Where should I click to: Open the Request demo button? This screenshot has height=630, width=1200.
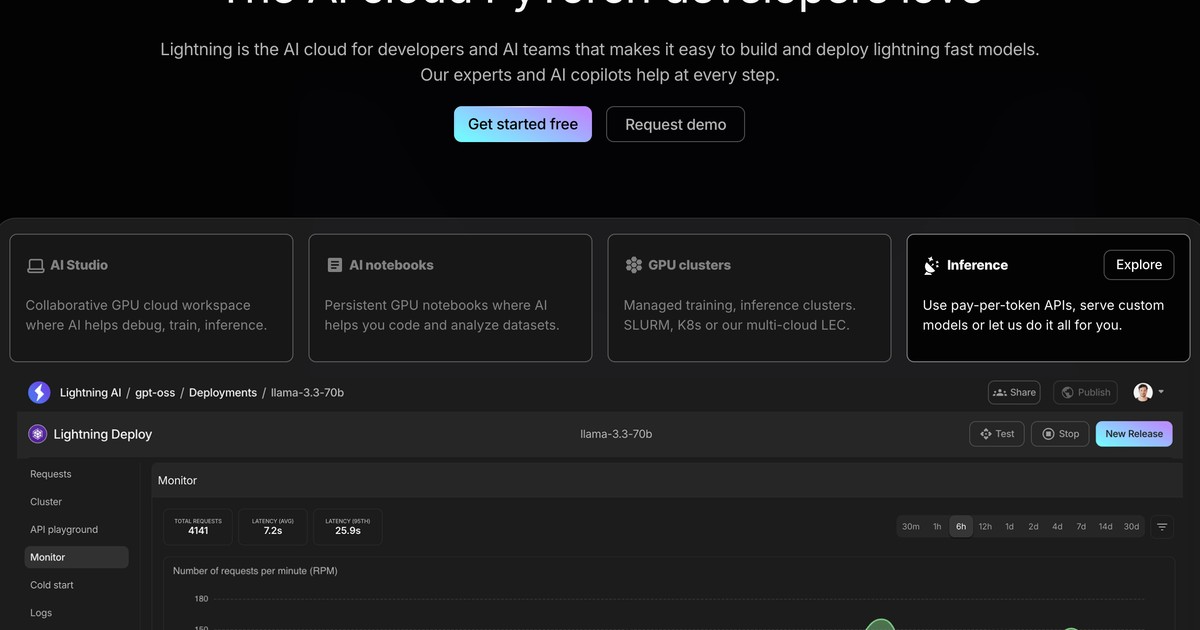[675, 124]
